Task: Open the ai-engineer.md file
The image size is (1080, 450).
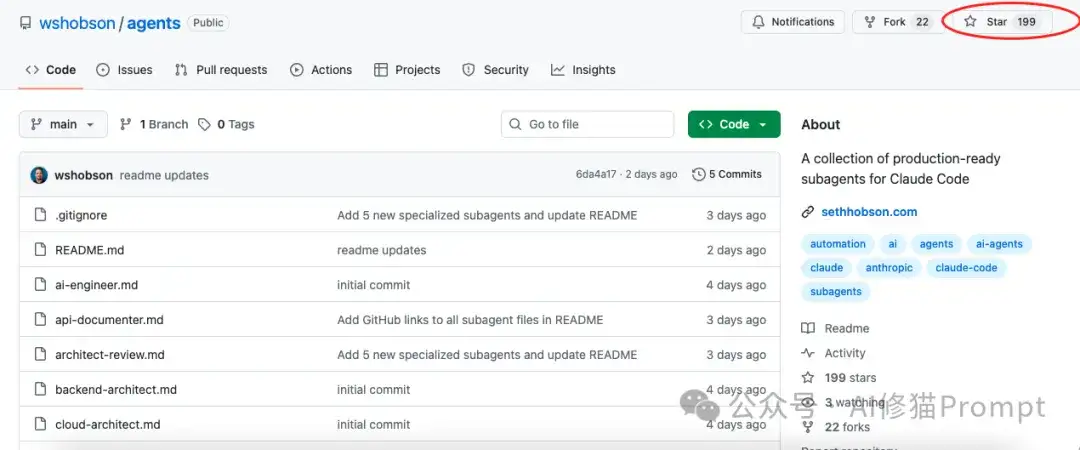Action: click(x=96, y=285)
